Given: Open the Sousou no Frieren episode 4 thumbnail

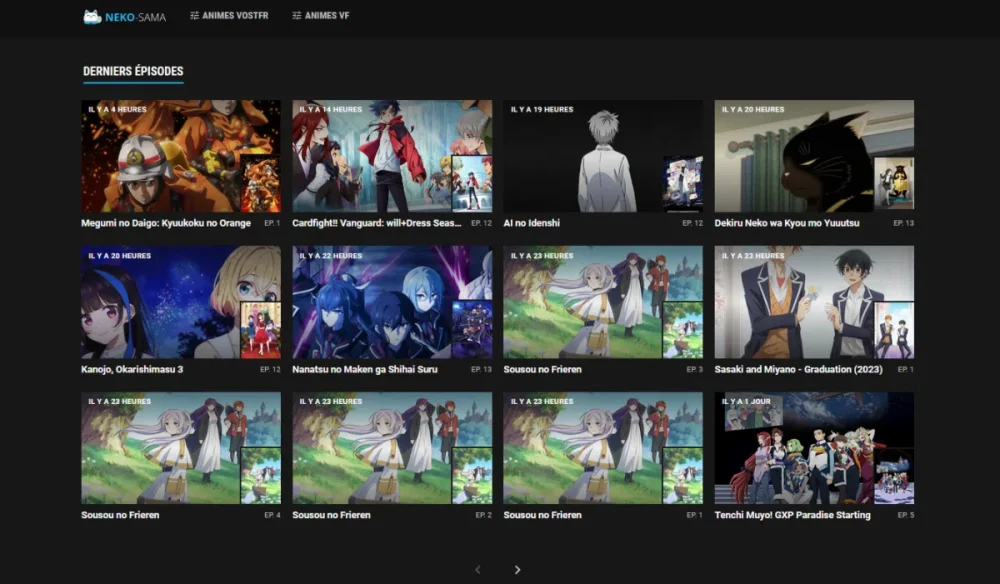Looking at the screenshot, I should [181, 448].
